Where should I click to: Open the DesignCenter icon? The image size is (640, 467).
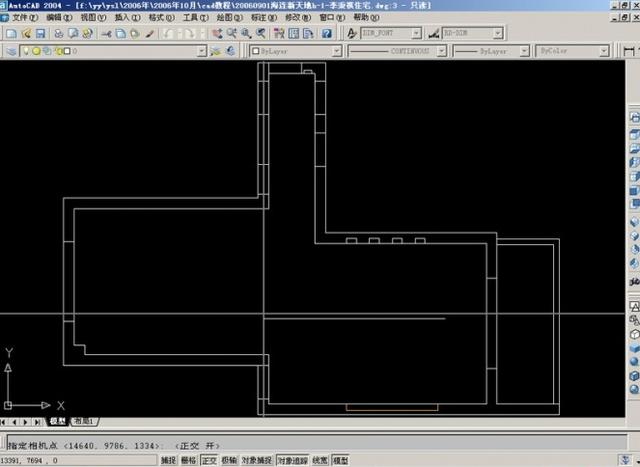(294, 33)
